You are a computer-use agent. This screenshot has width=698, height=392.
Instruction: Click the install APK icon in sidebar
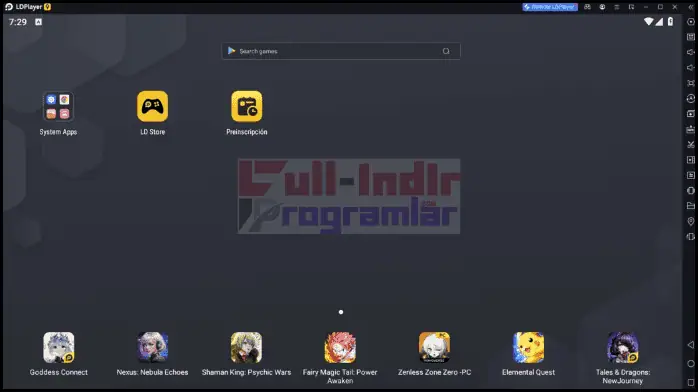691,129
